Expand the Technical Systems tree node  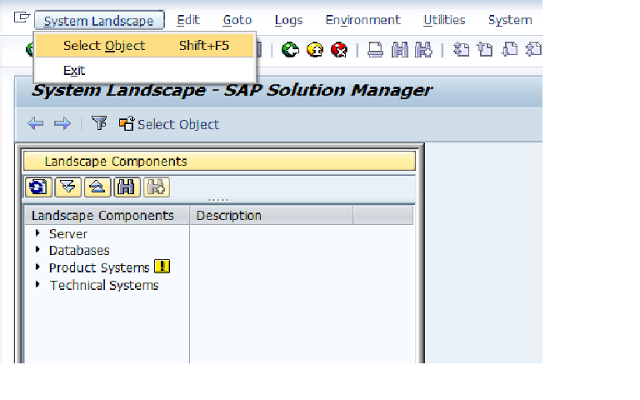tap(38, 284)
